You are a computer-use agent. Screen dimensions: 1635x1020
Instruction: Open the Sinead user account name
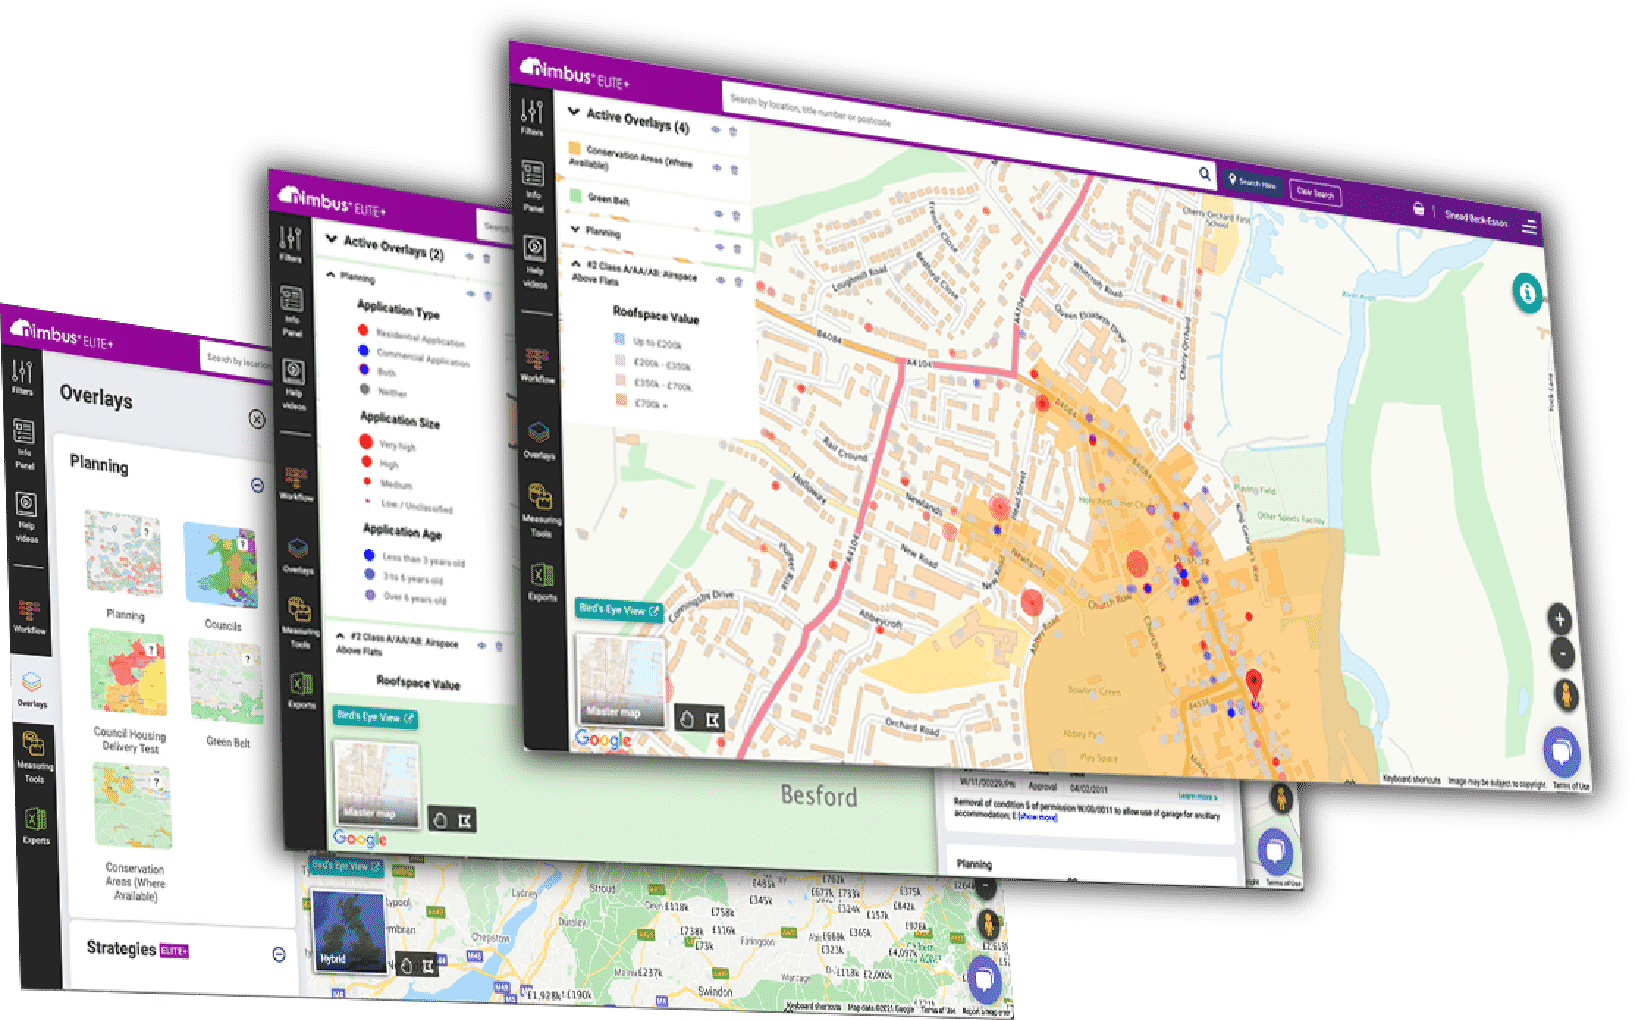coord(1475,219)
